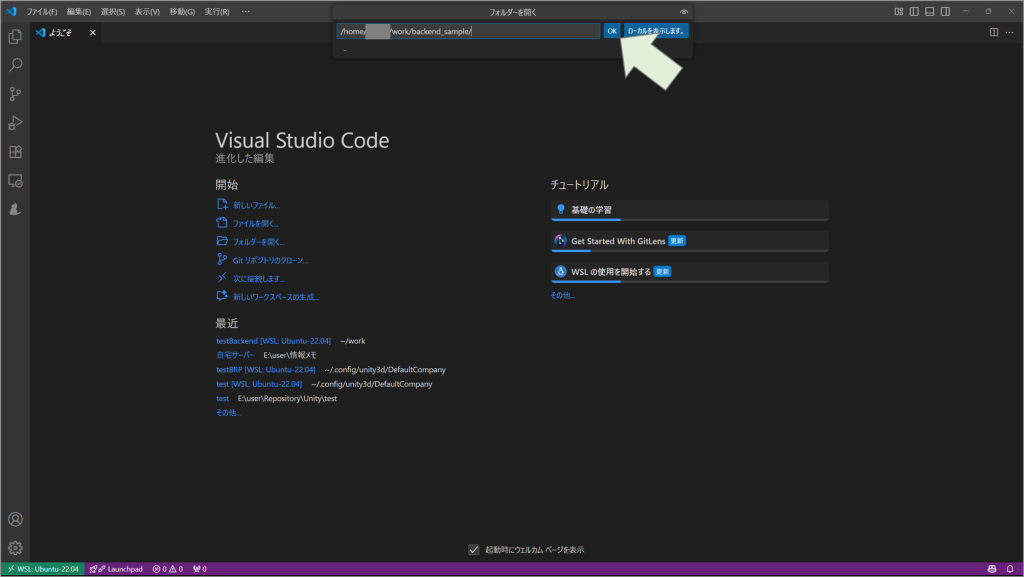1024x577 pixels.
Task: Open recent test [WSL: Ubuntu-22.04]
Action: point(259,384)
